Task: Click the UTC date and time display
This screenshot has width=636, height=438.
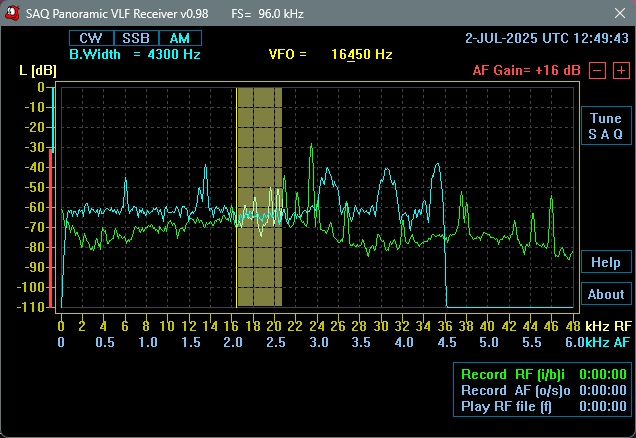Action: 547,38
